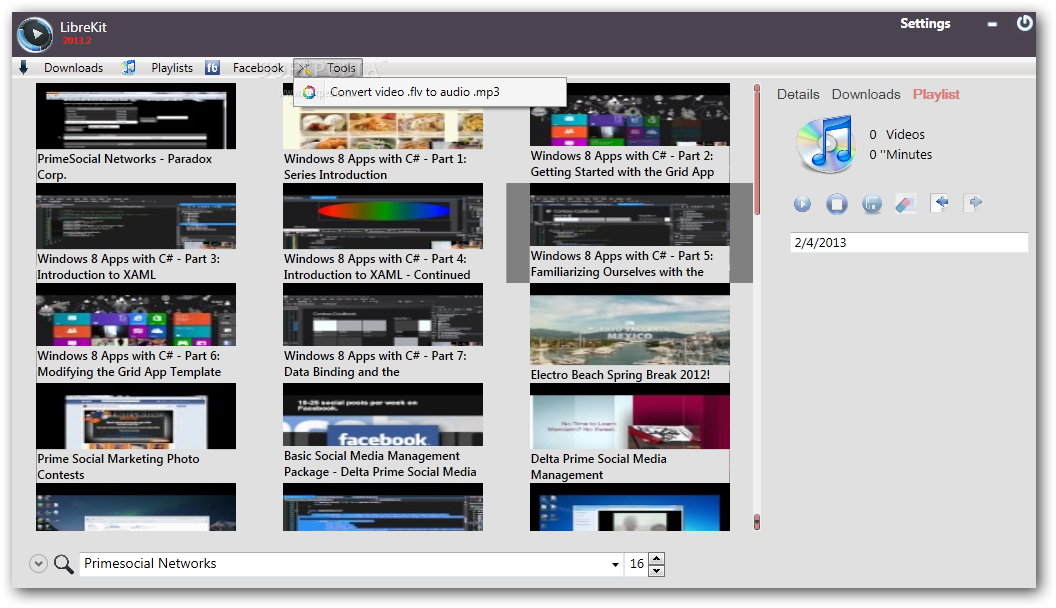
Task: Click the 16 results count field
Action: (637, 564)
